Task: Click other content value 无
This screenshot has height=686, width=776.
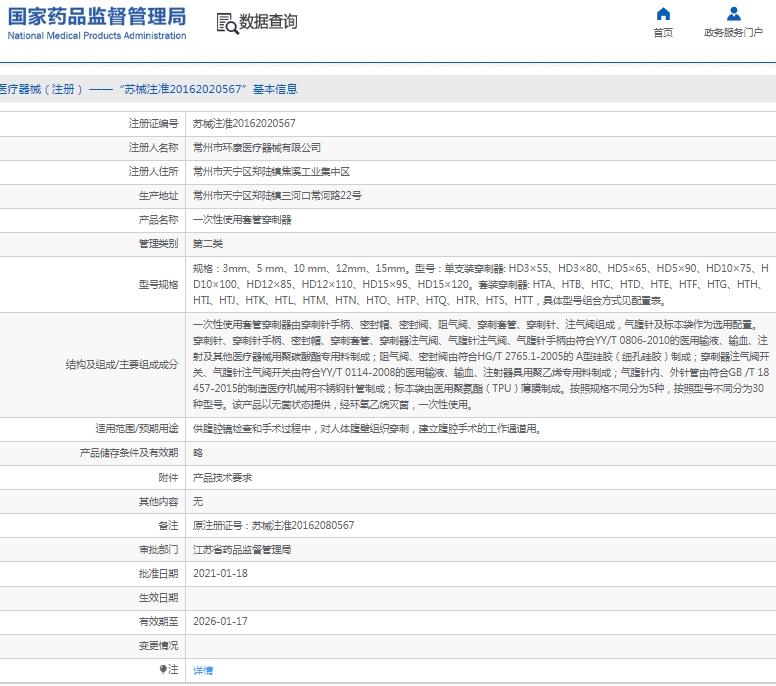Action: pos(198,501)
